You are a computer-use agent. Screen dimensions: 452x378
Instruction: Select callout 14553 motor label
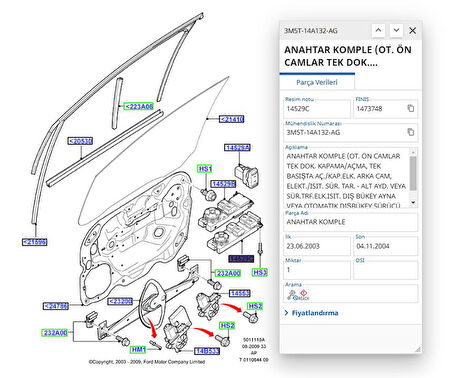tap(240, 293)
